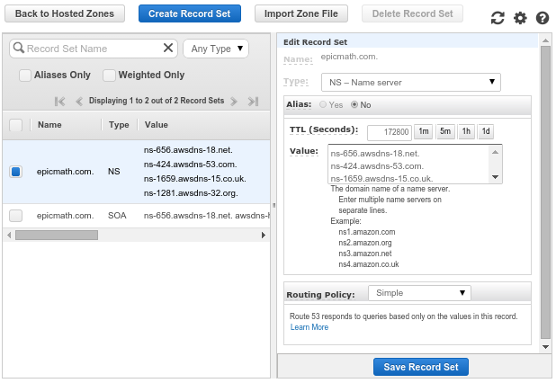This screenshot has width=556, height=383.
Task: Open the help question mark icon
Action: pyautogui.click(x=542, y=18)
